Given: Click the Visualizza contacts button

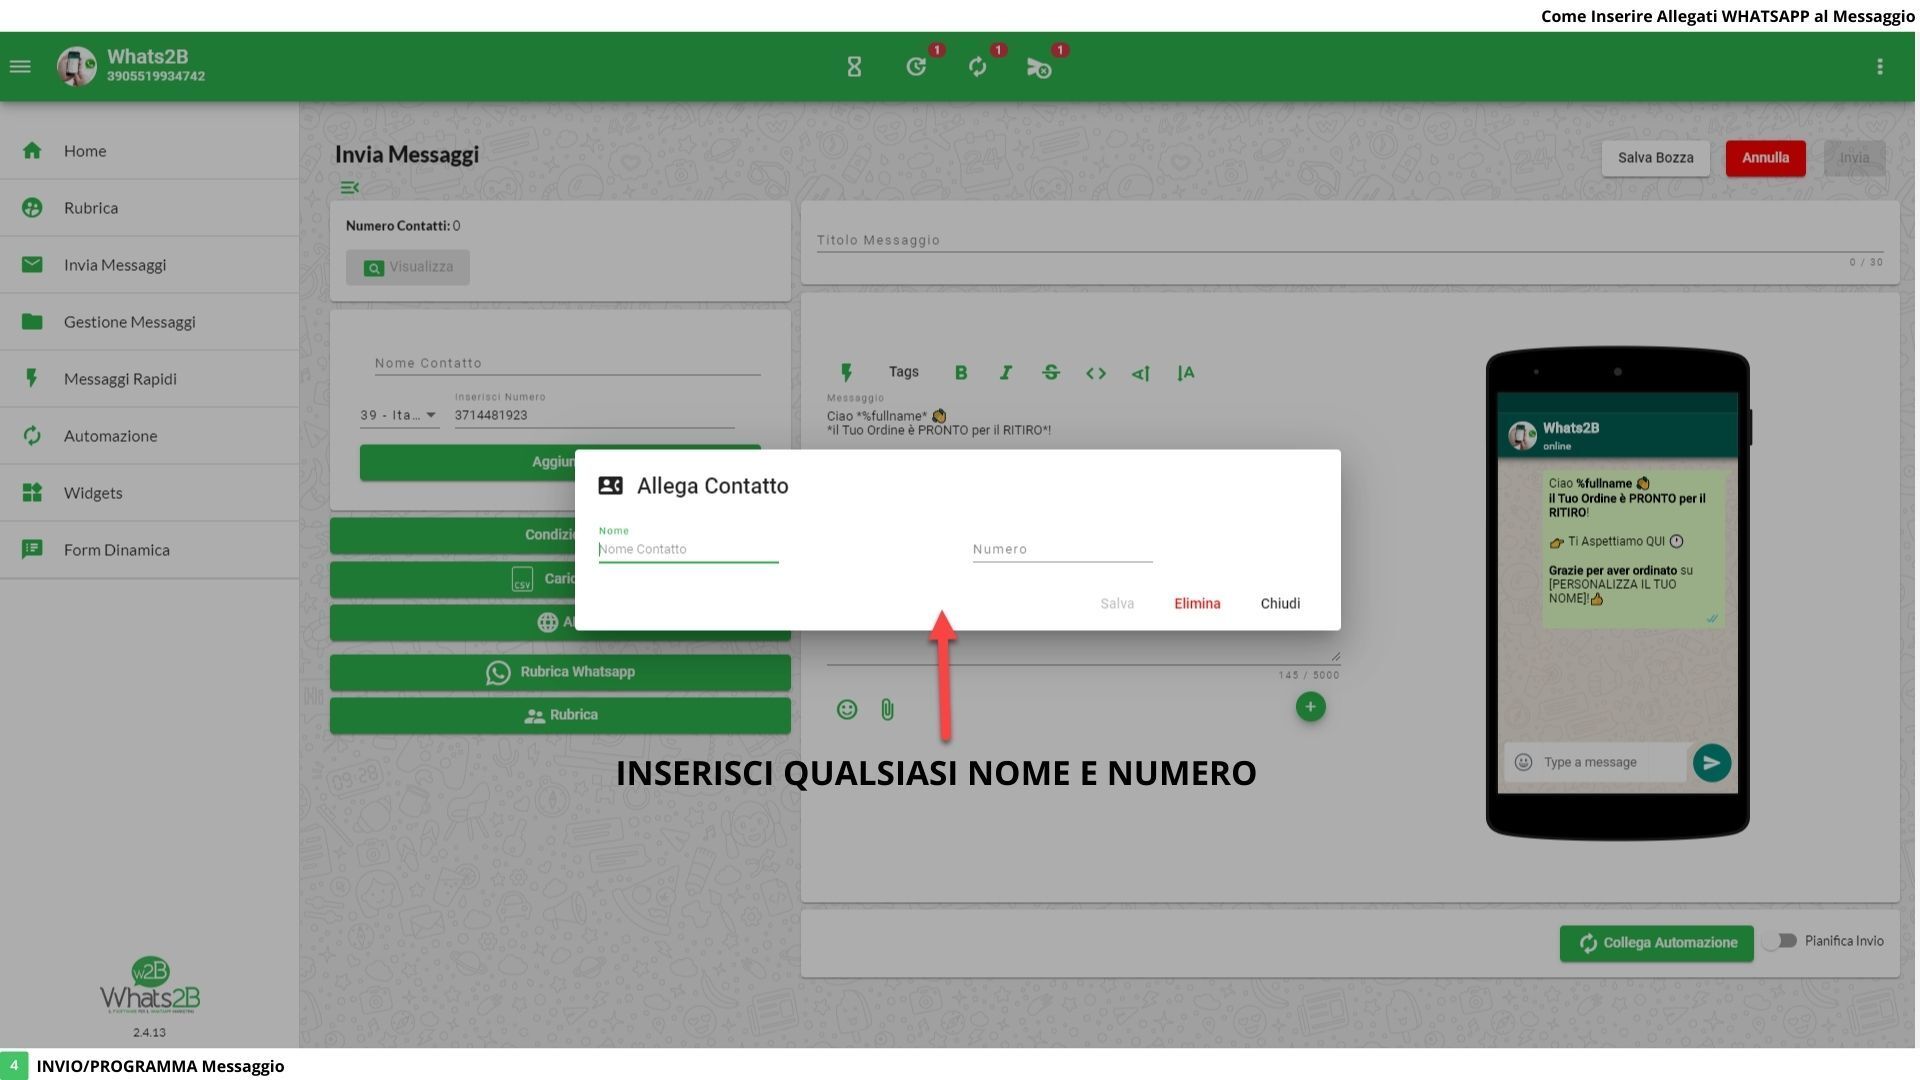Looking at the screenshot, I should coord(408,267).
